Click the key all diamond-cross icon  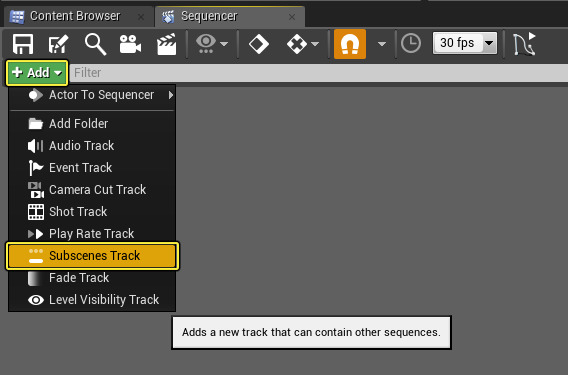tap(297, 44)
